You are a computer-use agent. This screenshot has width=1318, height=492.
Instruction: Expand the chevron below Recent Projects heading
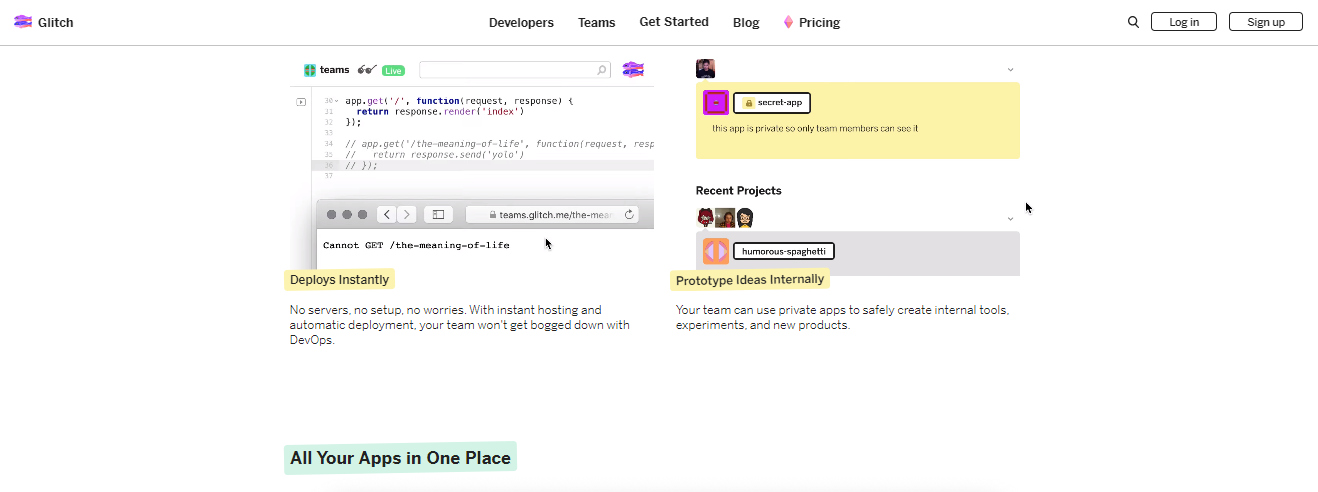tap(1010, 219)
